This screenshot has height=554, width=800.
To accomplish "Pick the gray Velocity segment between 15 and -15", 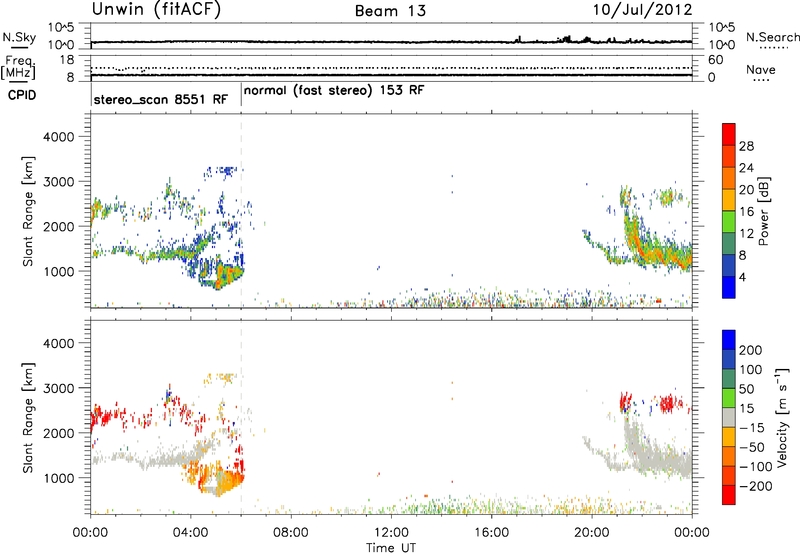I will pos(729,417).
